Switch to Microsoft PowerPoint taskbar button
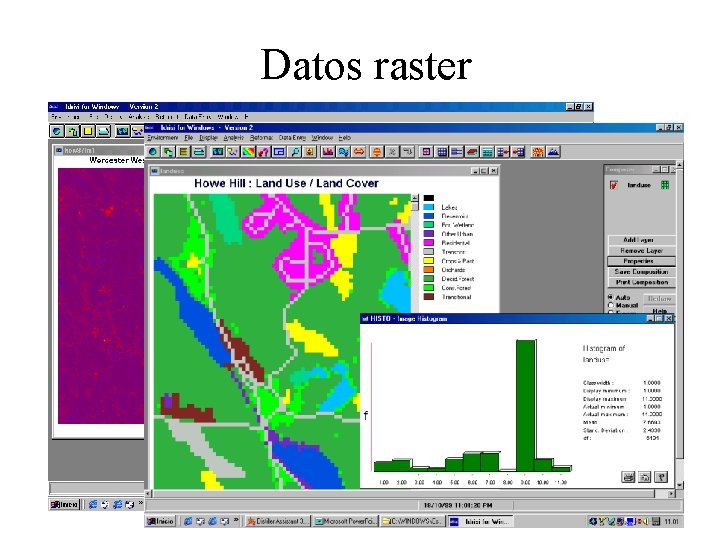This screenshot has width=720, height=540. coord(345,521)
